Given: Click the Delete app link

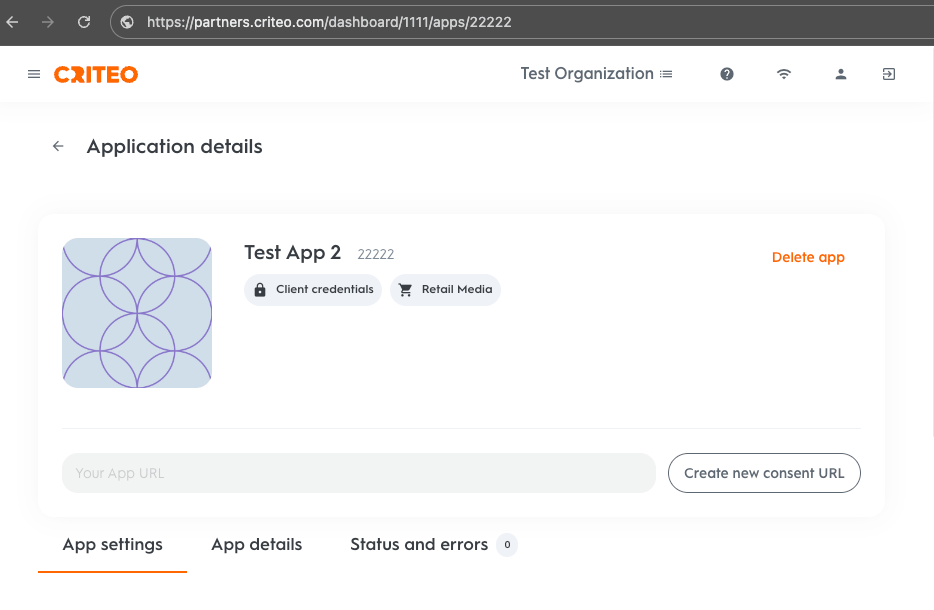Looking at the screenshot, I should (x=808, y=257).
